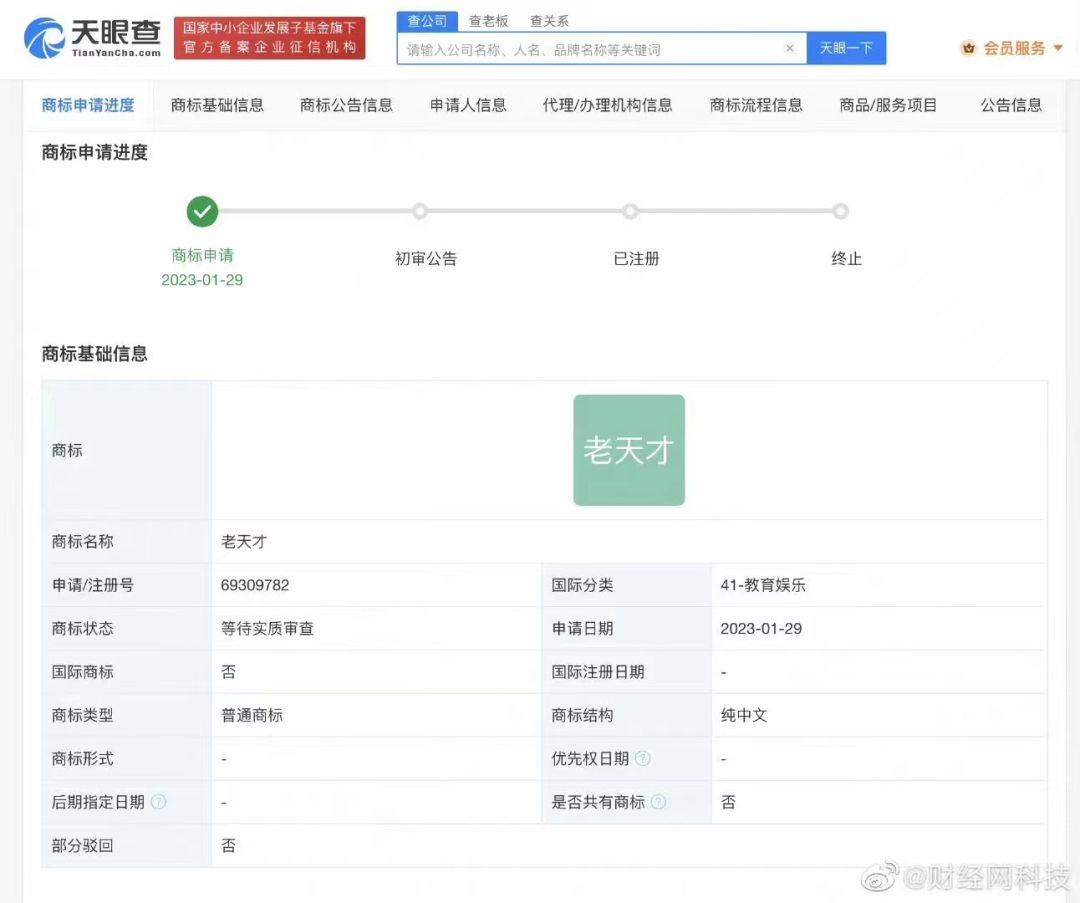Click the 商标申请 step label
The height and width of the screenshot is (903, 1080).
tap(202, 256)
